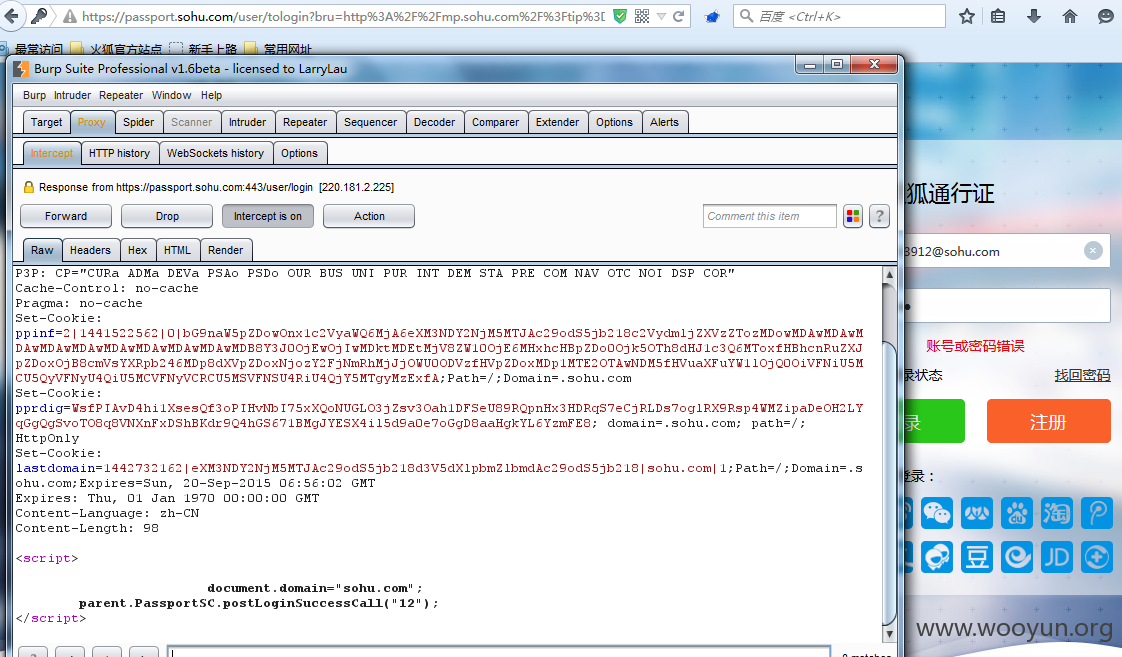The height and width of the screenshot is (657, 1122).
Task: Open the Decoder tab
Action: point(434,122)
